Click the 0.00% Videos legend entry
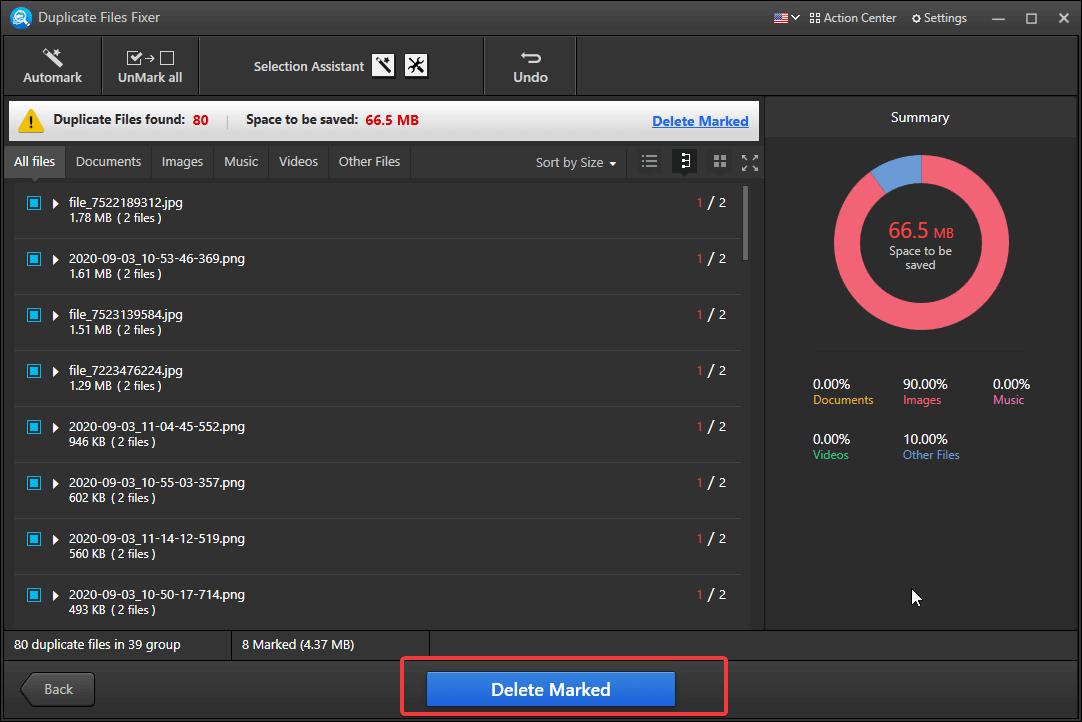 coord(831,447)
